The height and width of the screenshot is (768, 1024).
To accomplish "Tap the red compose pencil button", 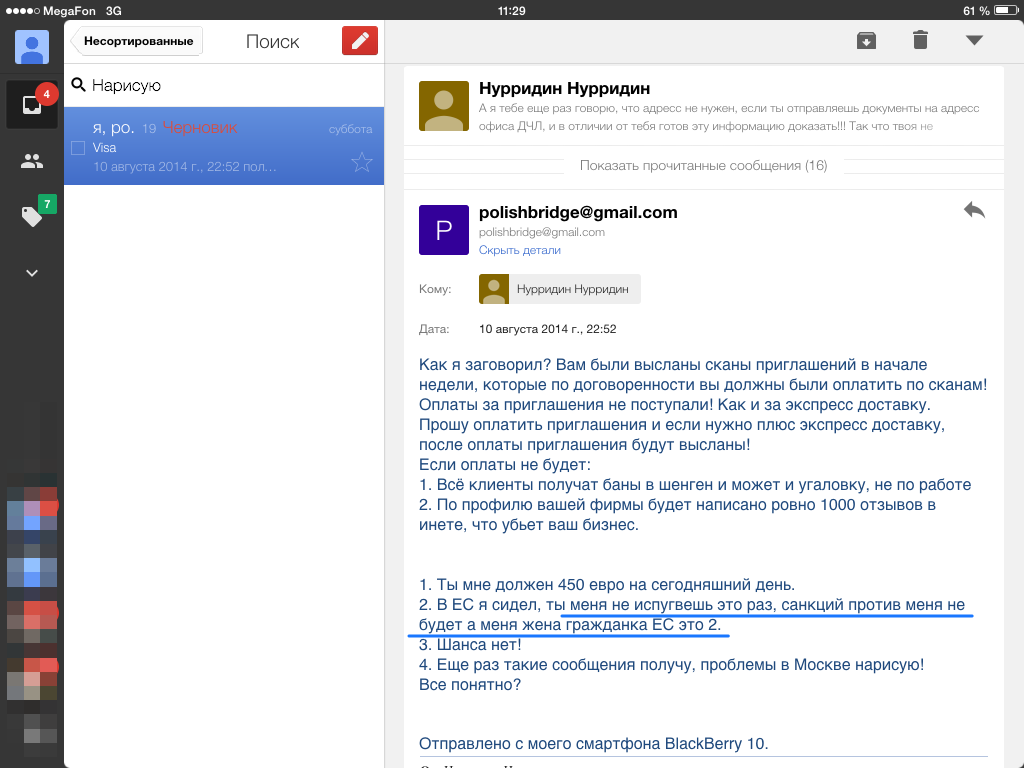I will (360, 41).
